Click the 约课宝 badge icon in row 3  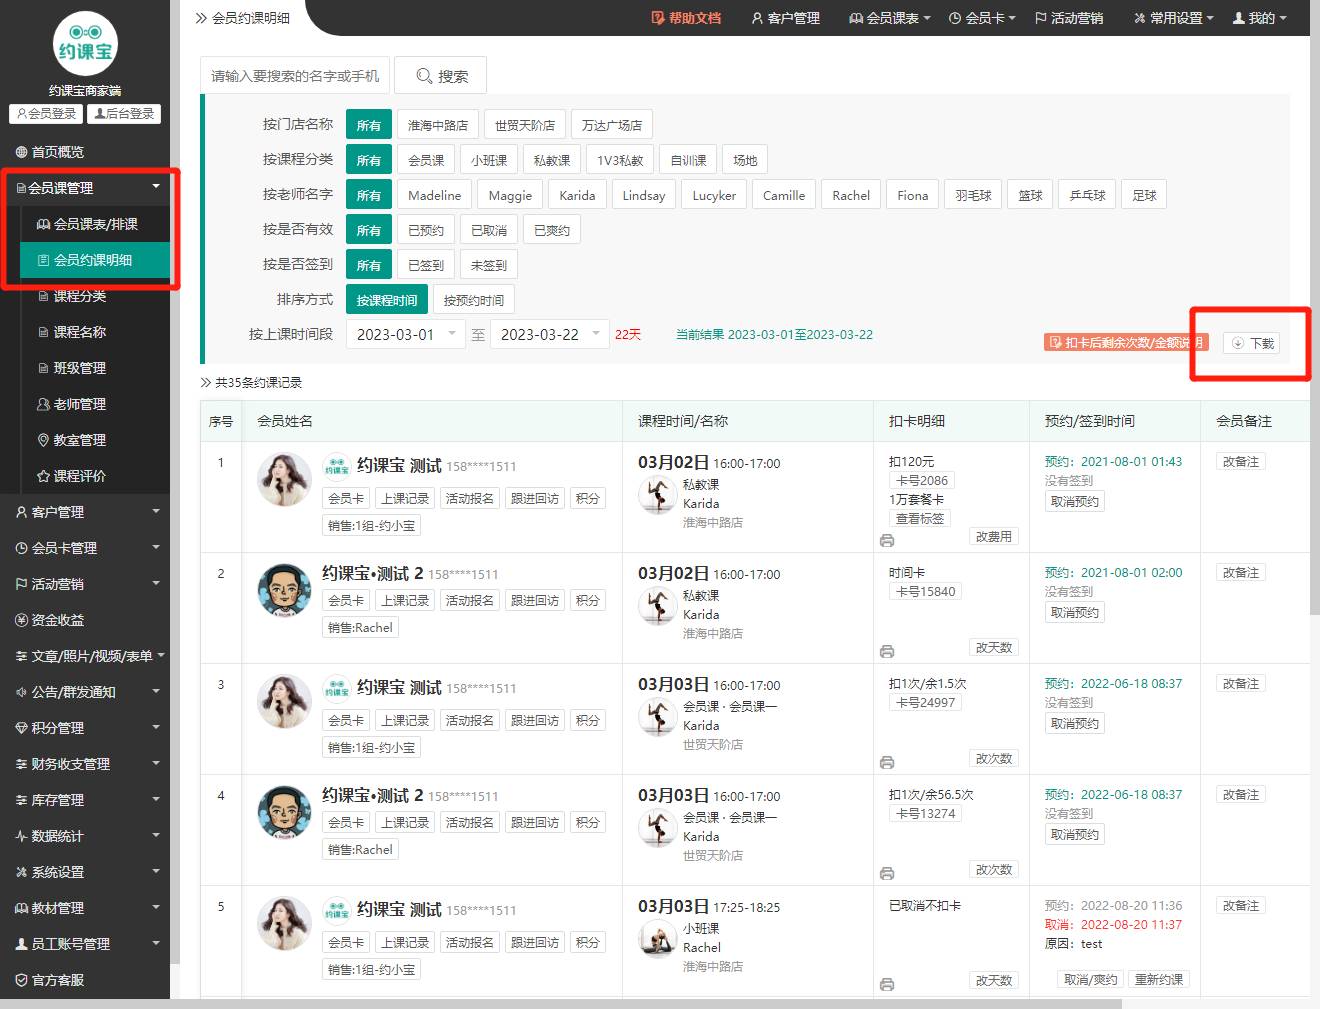click(x=337, y=688)
